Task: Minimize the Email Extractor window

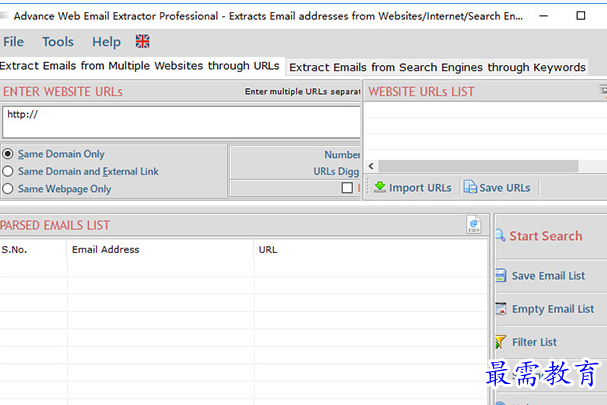Action: (x=544, y=16)
